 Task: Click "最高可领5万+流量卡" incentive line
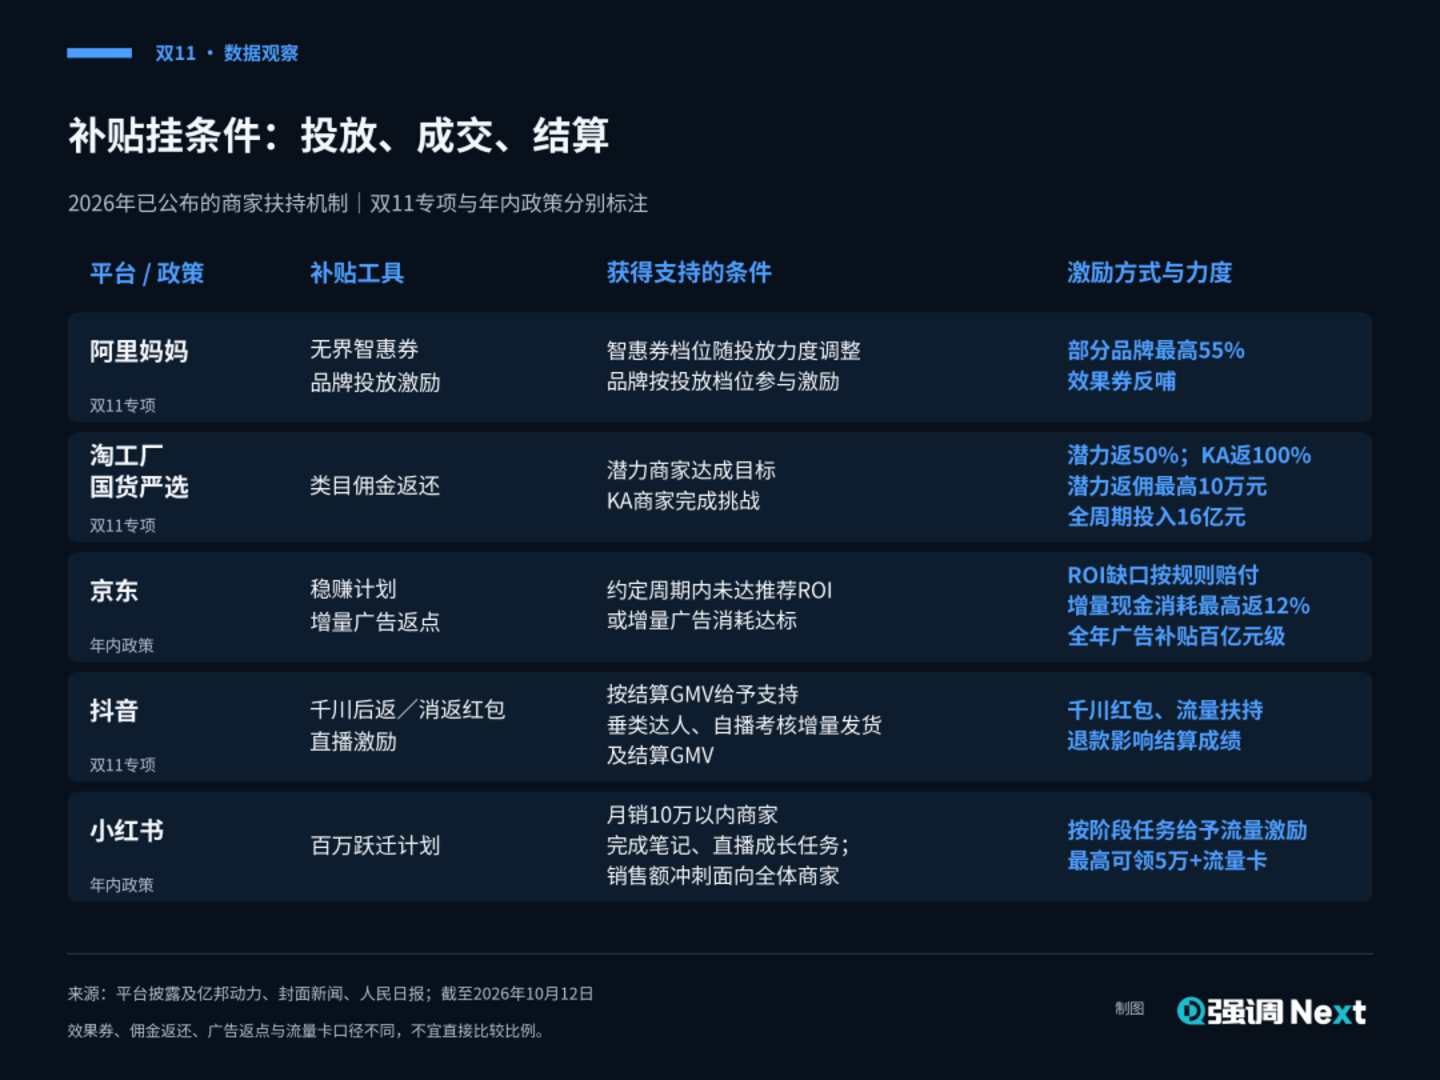tap(1167, 860)
